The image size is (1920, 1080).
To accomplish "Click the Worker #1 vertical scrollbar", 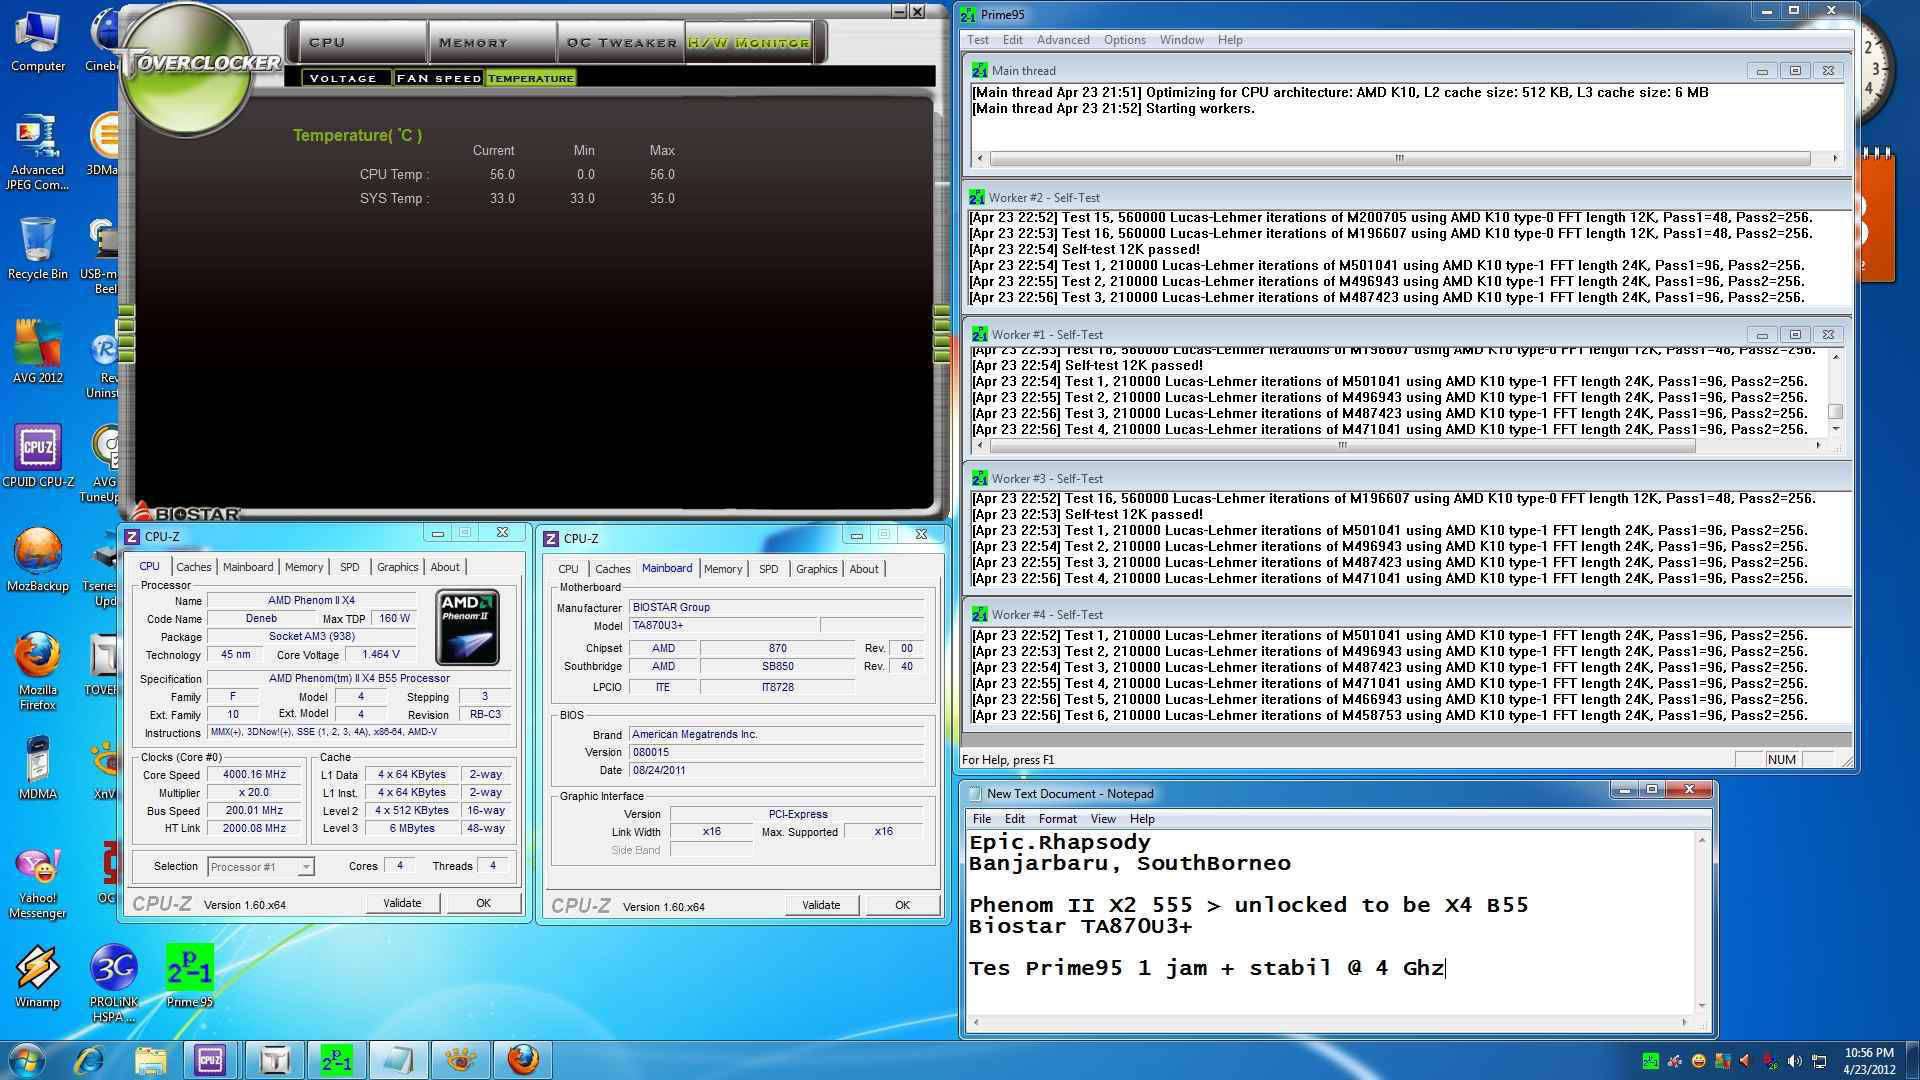I will click(1835, 393).
